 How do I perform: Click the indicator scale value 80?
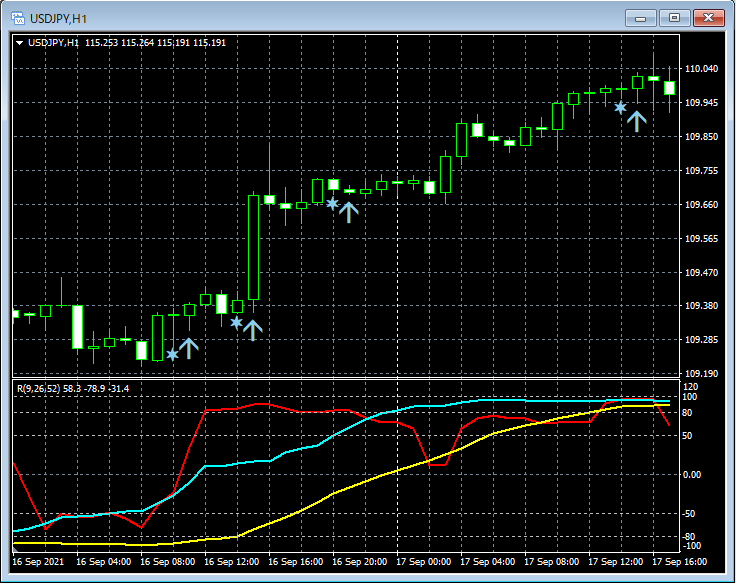[x=687, y=413]
